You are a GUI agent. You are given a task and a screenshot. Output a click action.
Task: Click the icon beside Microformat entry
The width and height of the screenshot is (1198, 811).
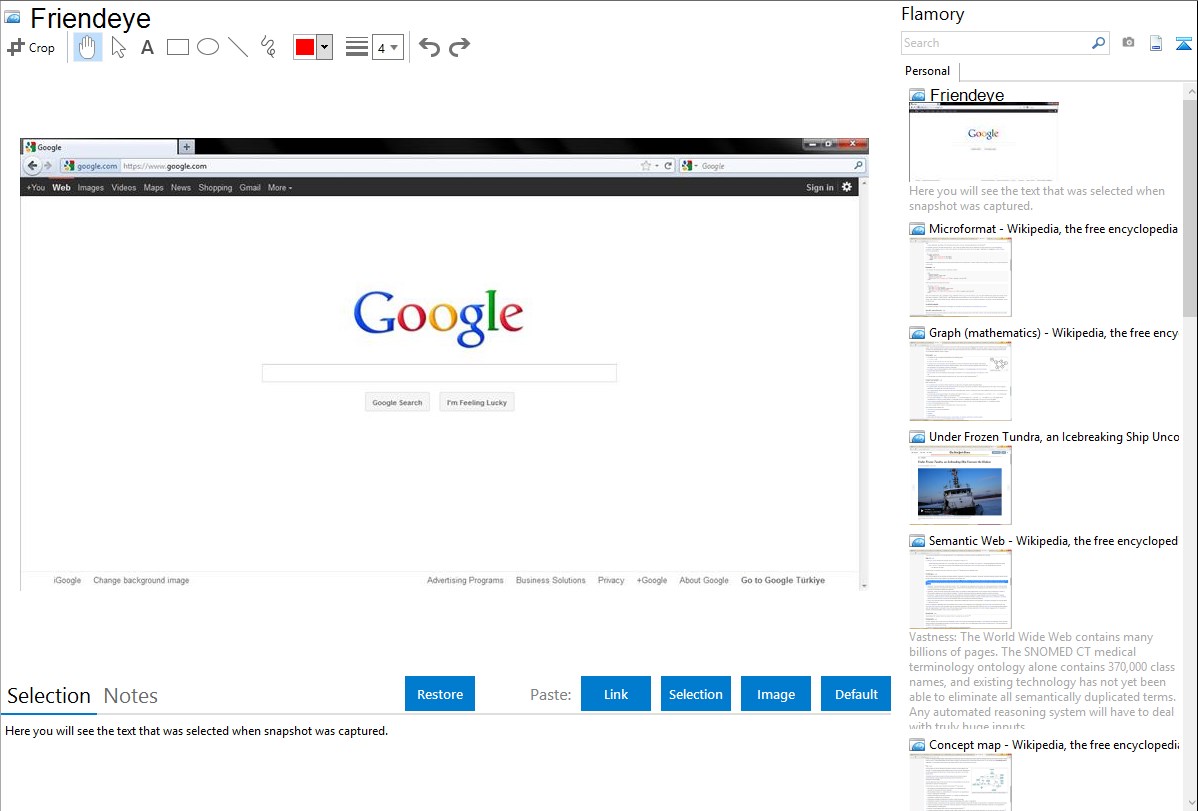918,229
